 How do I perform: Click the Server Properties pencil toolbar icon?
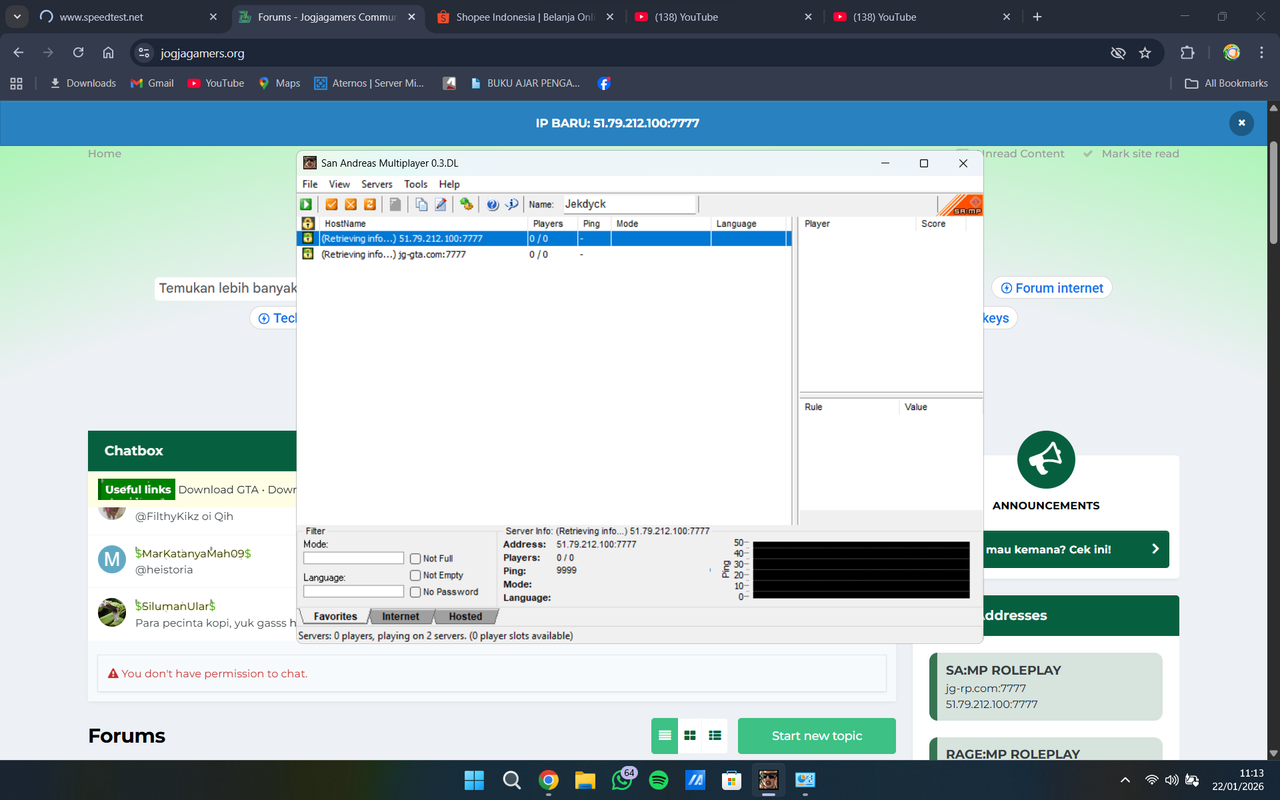click(440, 204)
